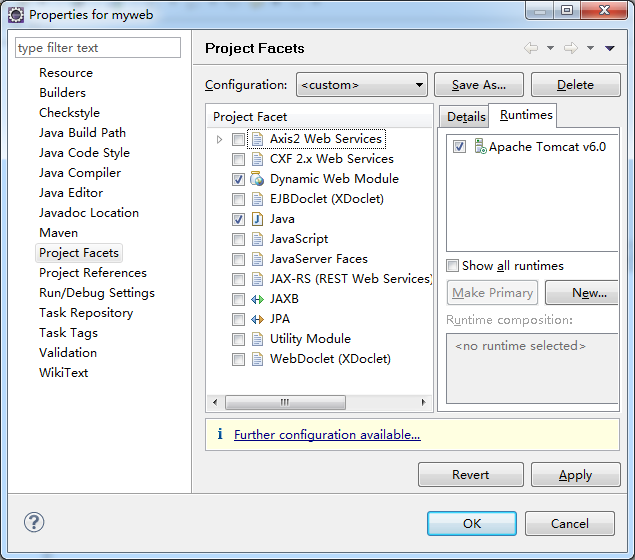Click the facet list scroll left arrow
This screenshot has height=560, width=635.
[x=215, y=402]
